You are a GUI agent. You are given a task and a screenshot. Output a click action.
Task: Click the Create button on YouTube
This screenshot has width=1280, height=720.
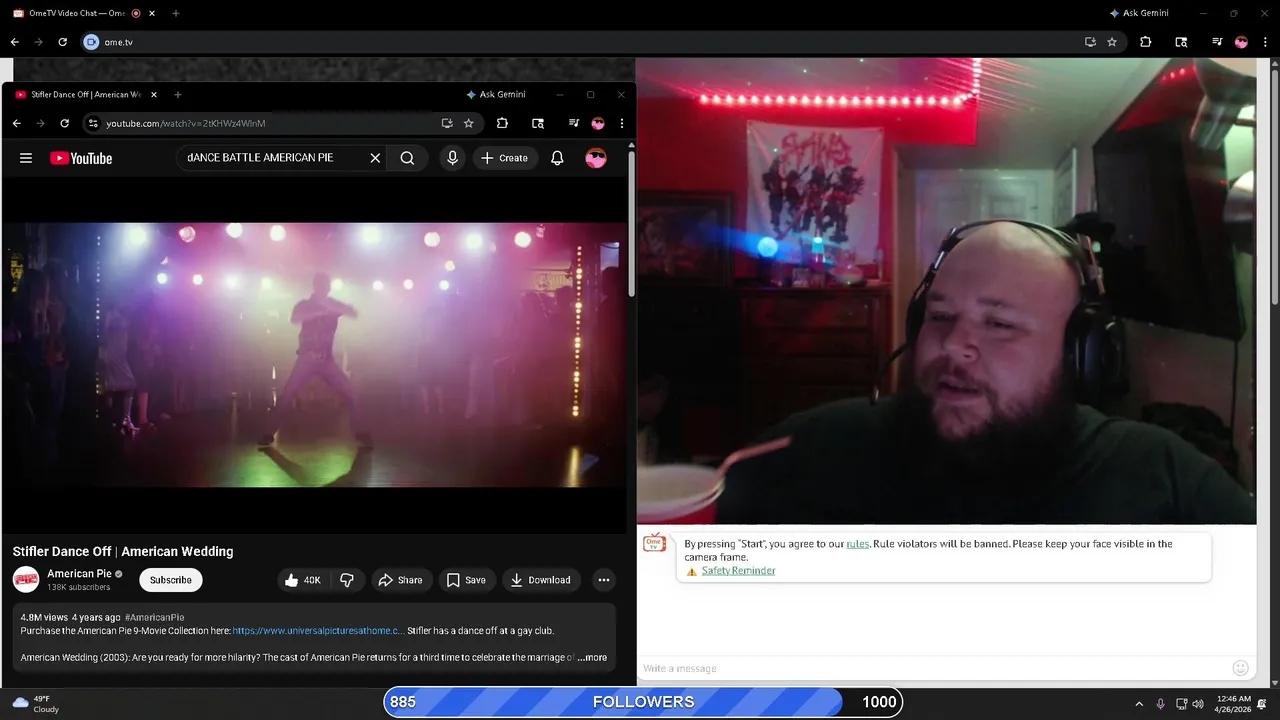tap(504, 158)
